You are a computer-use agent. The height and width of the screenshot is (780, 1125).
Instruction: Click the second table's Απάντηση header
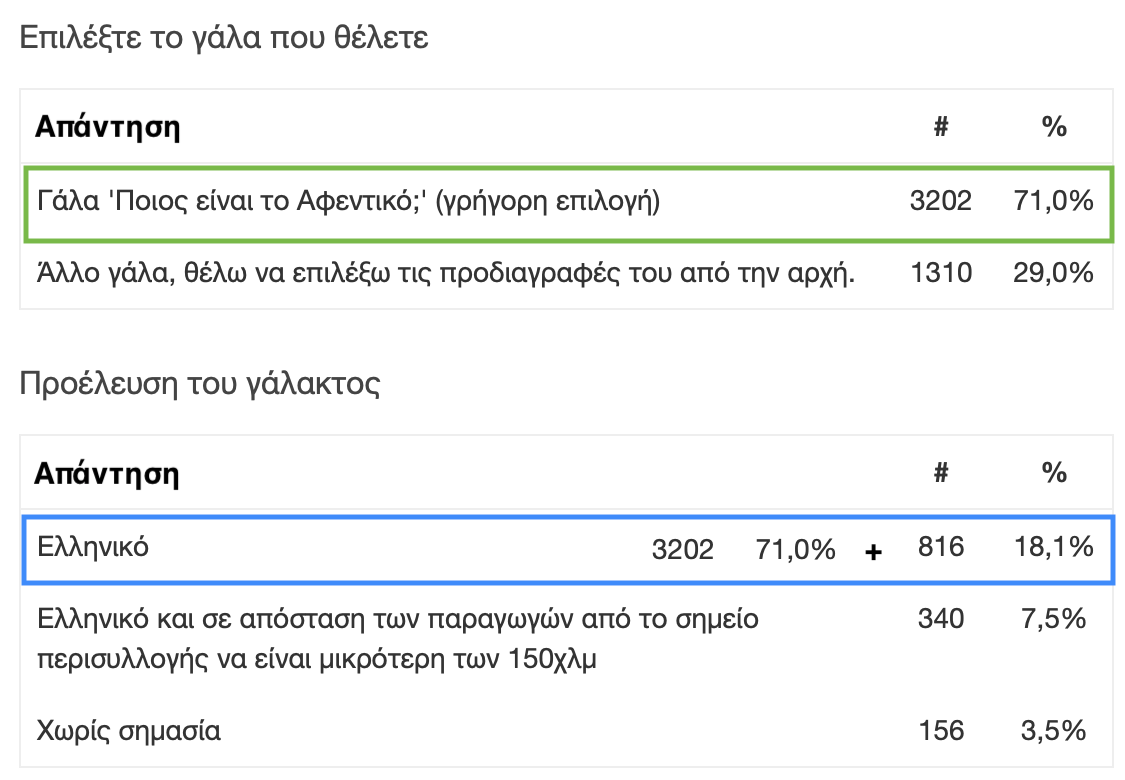tap(107, 474)
